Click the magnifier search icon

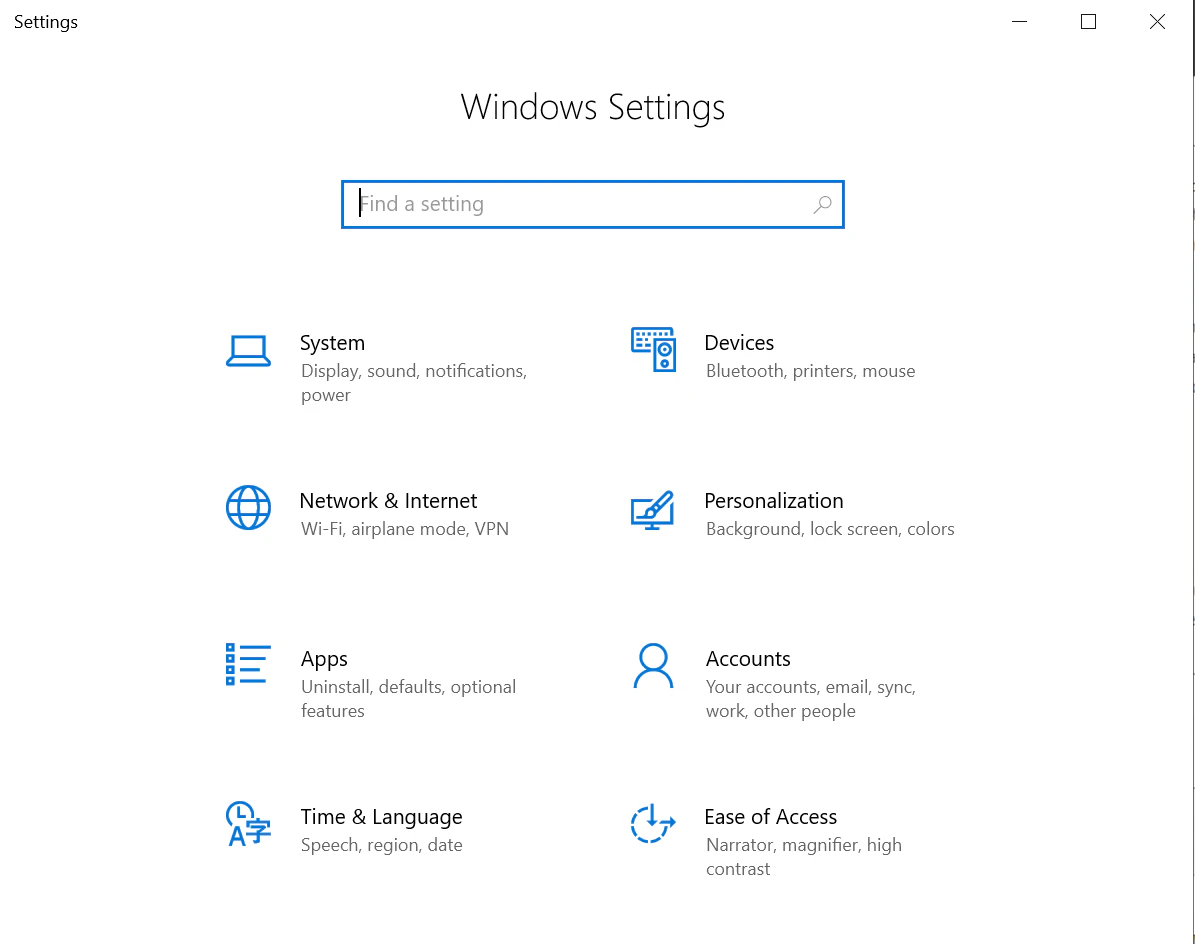coord(822,204)
